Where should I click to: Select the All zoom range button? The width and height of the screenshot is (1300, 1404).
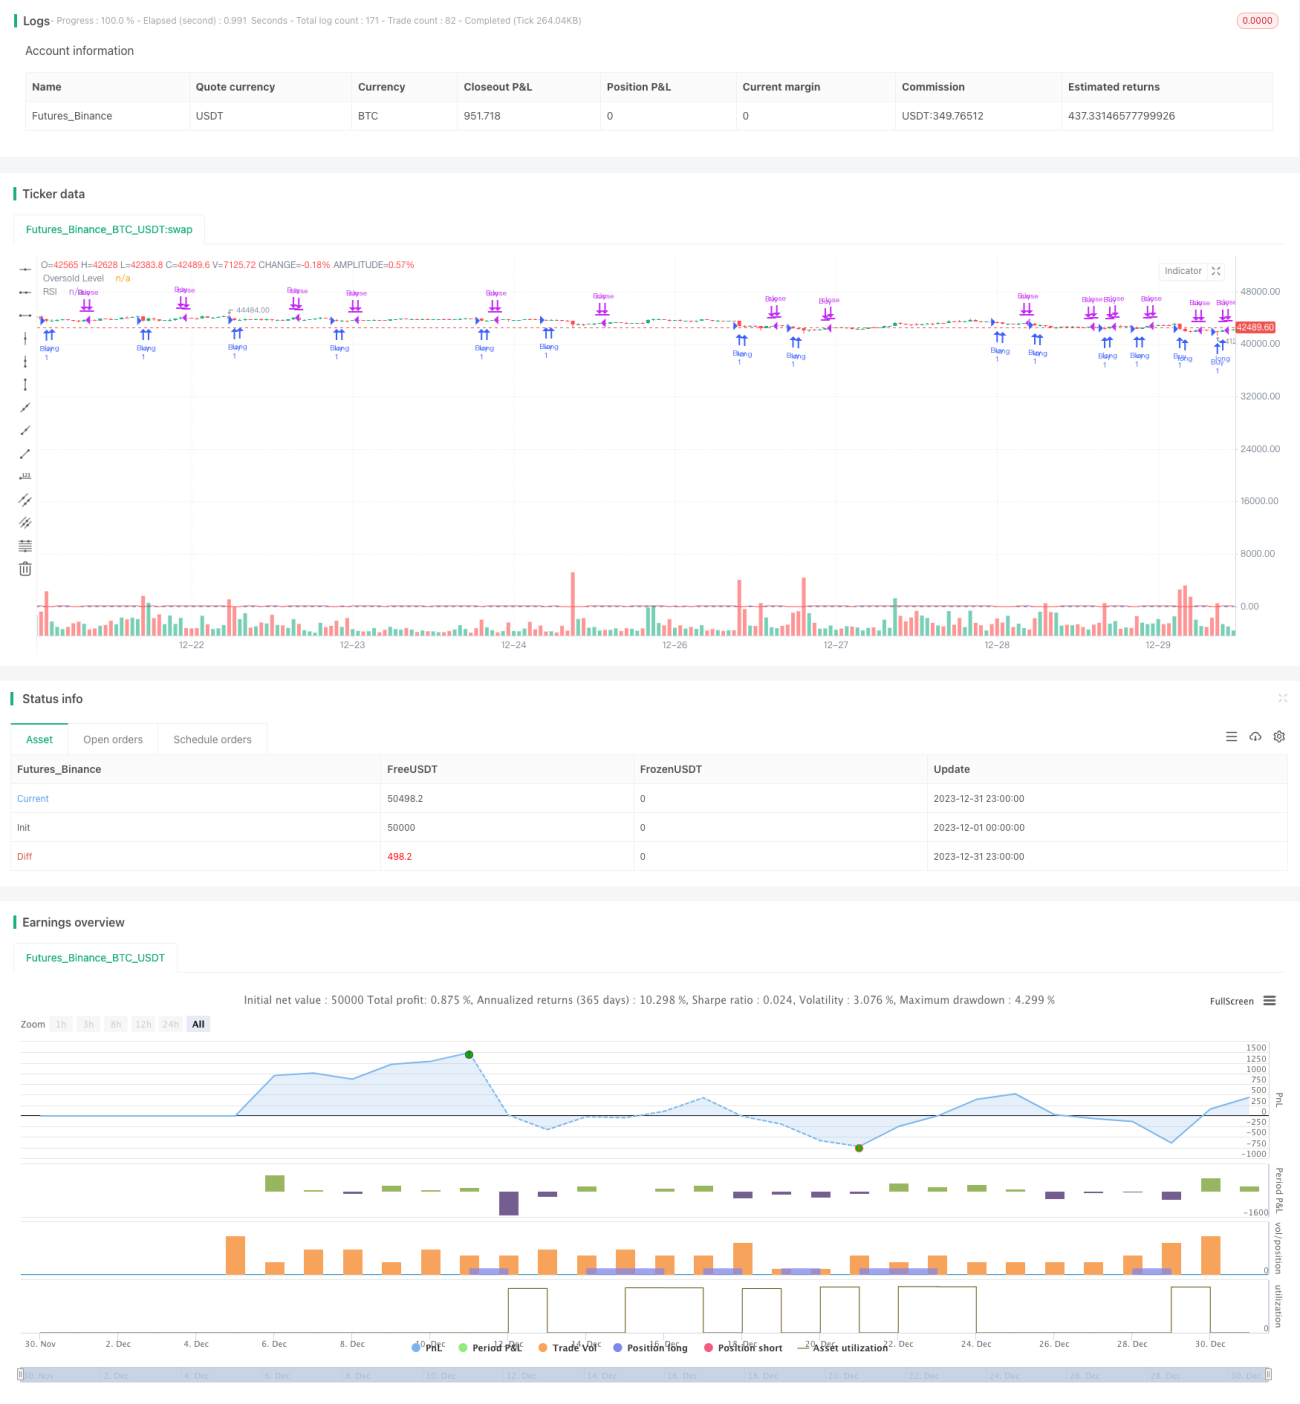(x=198, y=1024)
